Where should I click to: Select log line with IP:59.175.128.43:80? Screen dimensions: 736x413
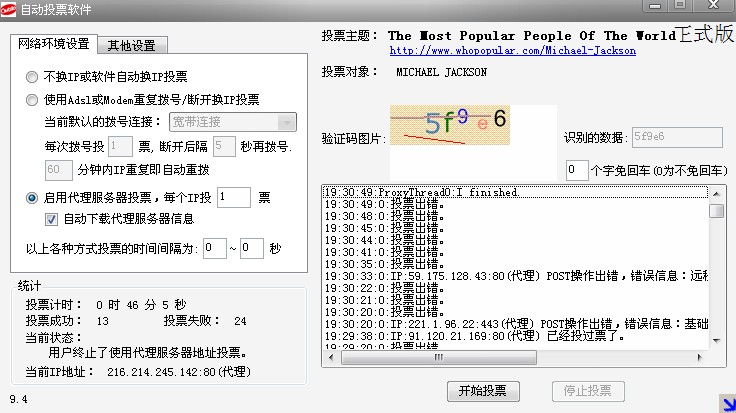tap(515, 276)
